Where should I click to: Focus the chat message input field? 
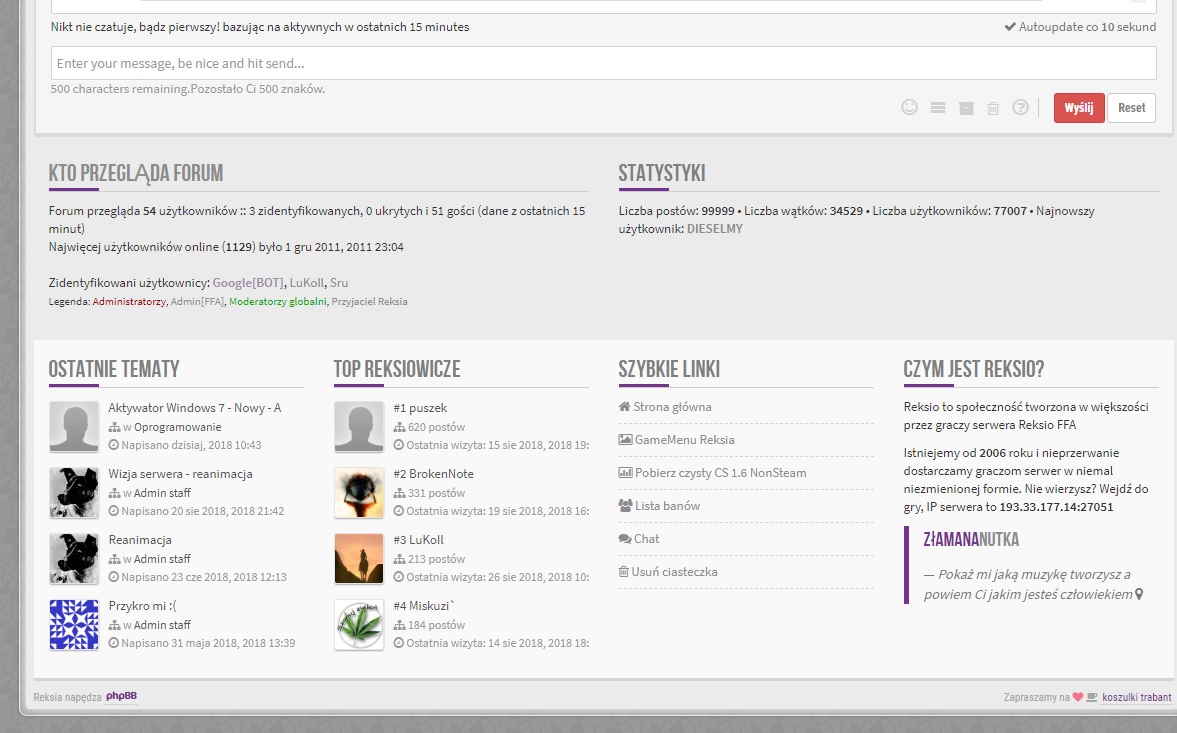603,64
